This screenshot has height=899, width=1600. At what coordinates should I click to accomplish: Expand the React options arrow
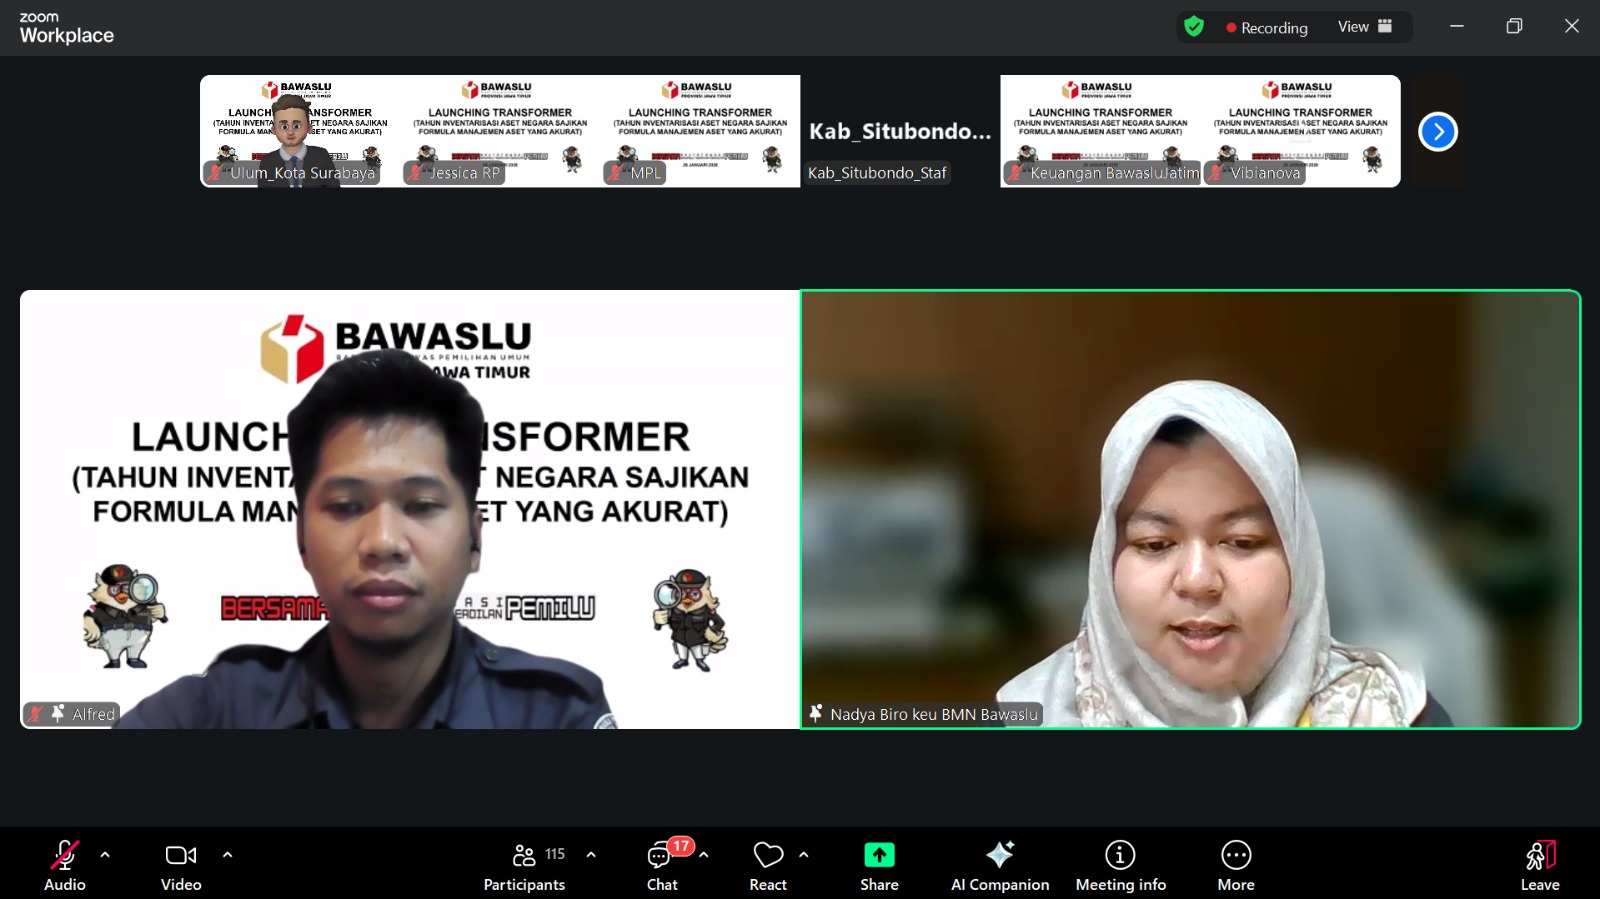tap(804, 855)
